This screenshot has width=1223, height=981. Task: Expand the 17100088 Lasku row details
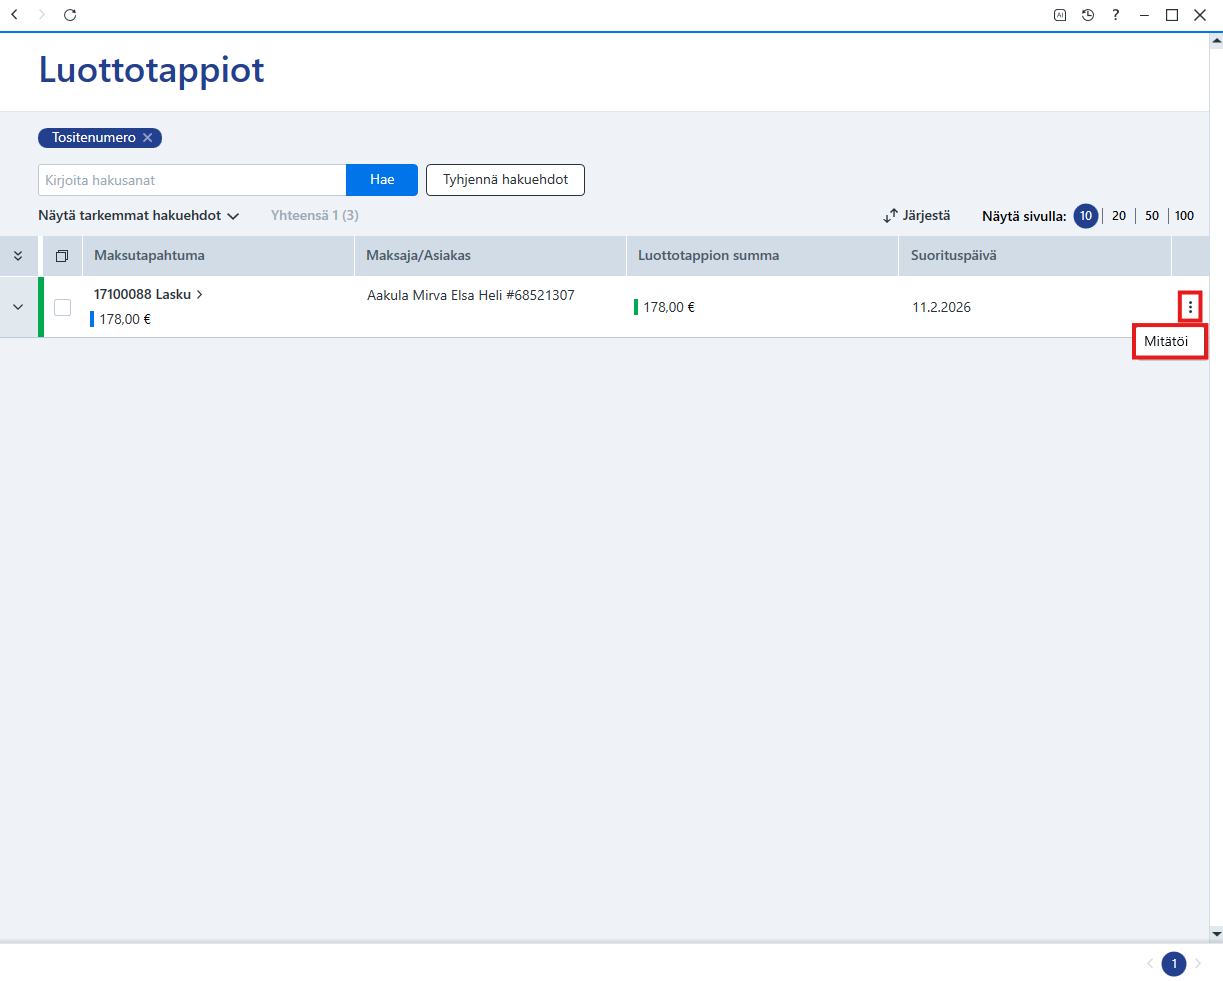coord(18,307)
